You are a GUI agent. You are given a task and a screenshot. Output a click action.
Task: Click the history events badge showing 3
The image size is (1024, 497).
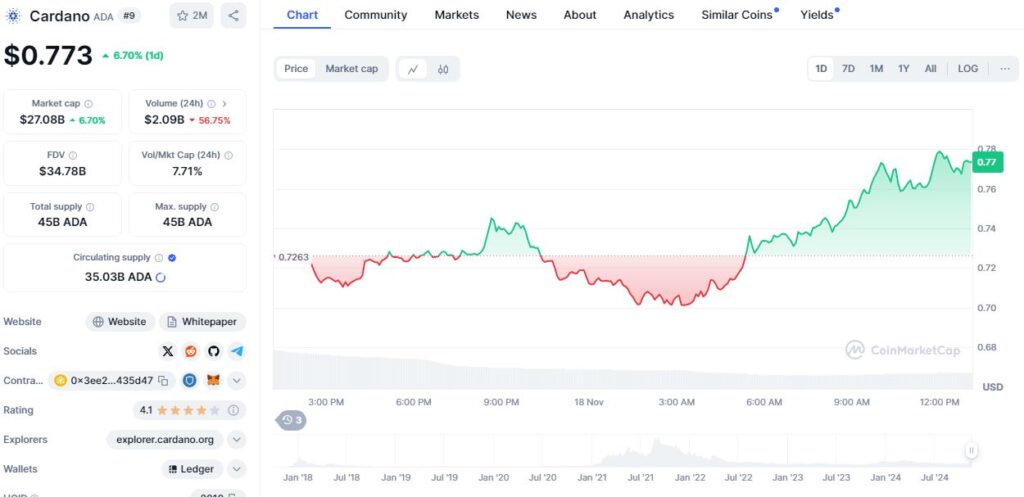[x=292, y=420]
